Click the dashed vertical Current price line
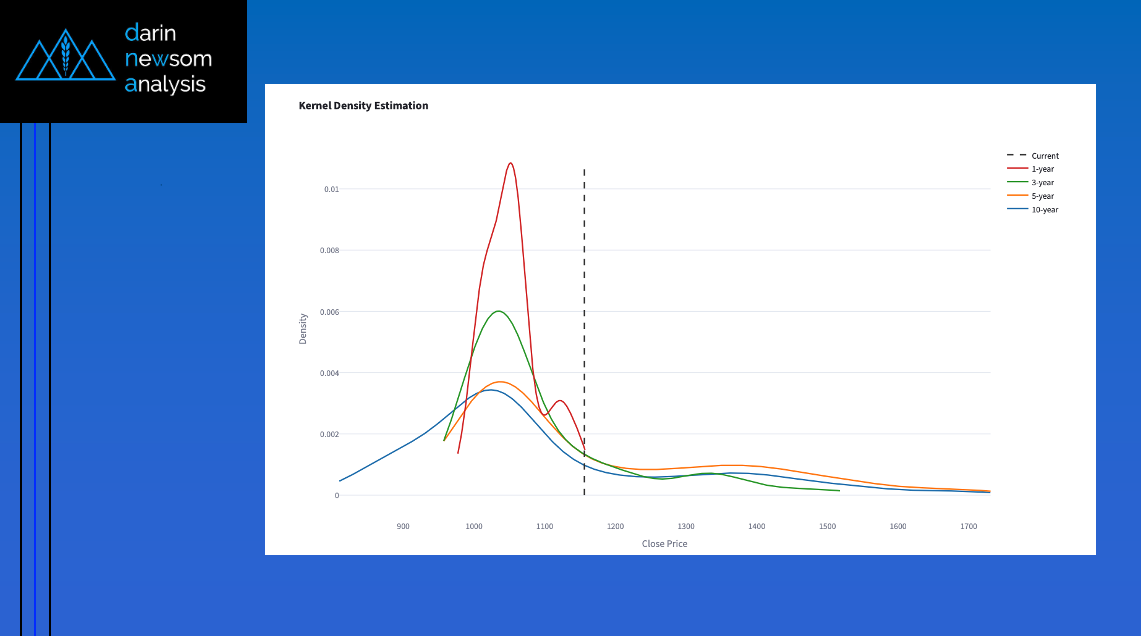The height and width of the screenshot is (636, 1141). click(x=584, y=300)
